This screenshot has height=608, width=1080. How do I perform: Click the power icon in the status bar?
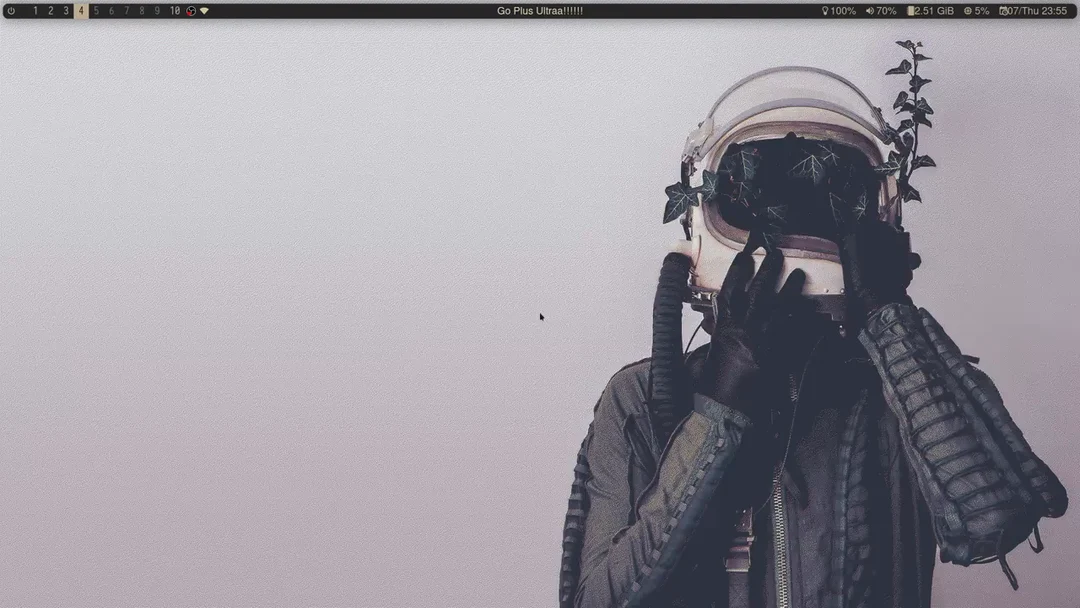[x=11, y=10]
